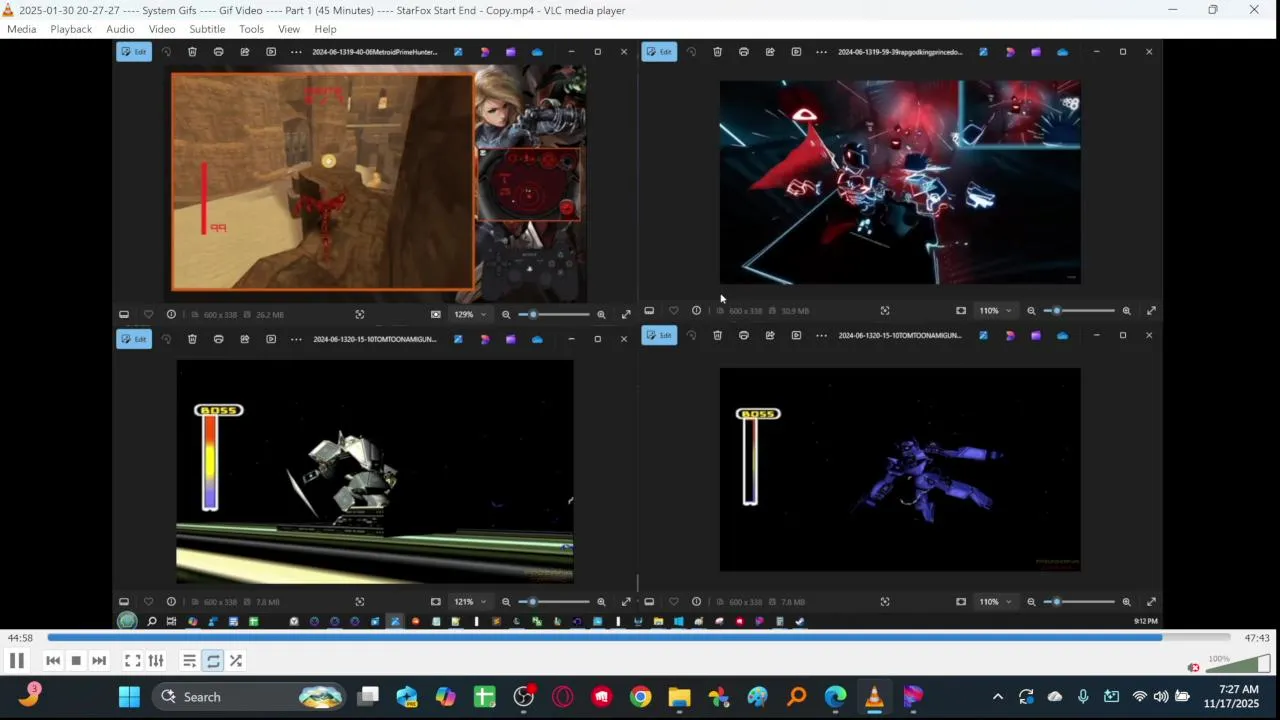Viewport: 1280px width, 720px height.
Task: Open See more in blue robot boss window
Action: tap(821, 335)
